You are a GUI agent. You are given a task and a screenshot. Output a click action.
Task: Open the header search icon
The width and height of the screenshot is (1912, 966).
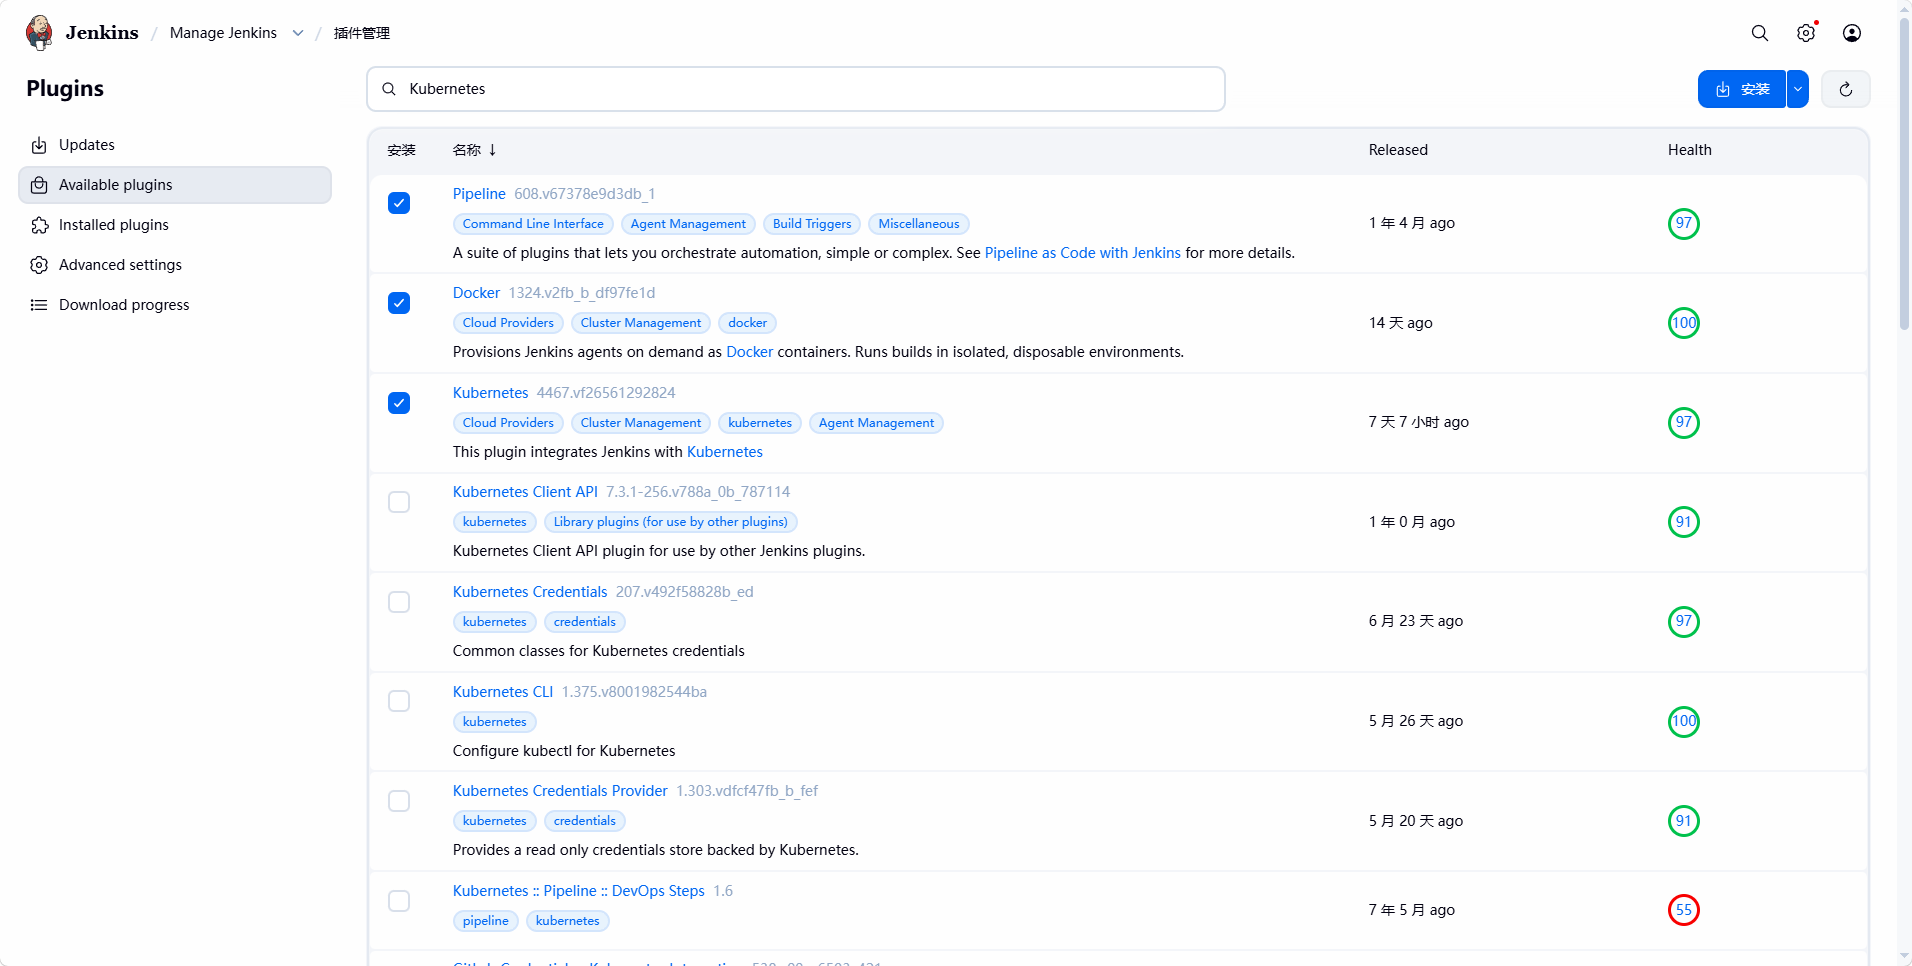1760,33
